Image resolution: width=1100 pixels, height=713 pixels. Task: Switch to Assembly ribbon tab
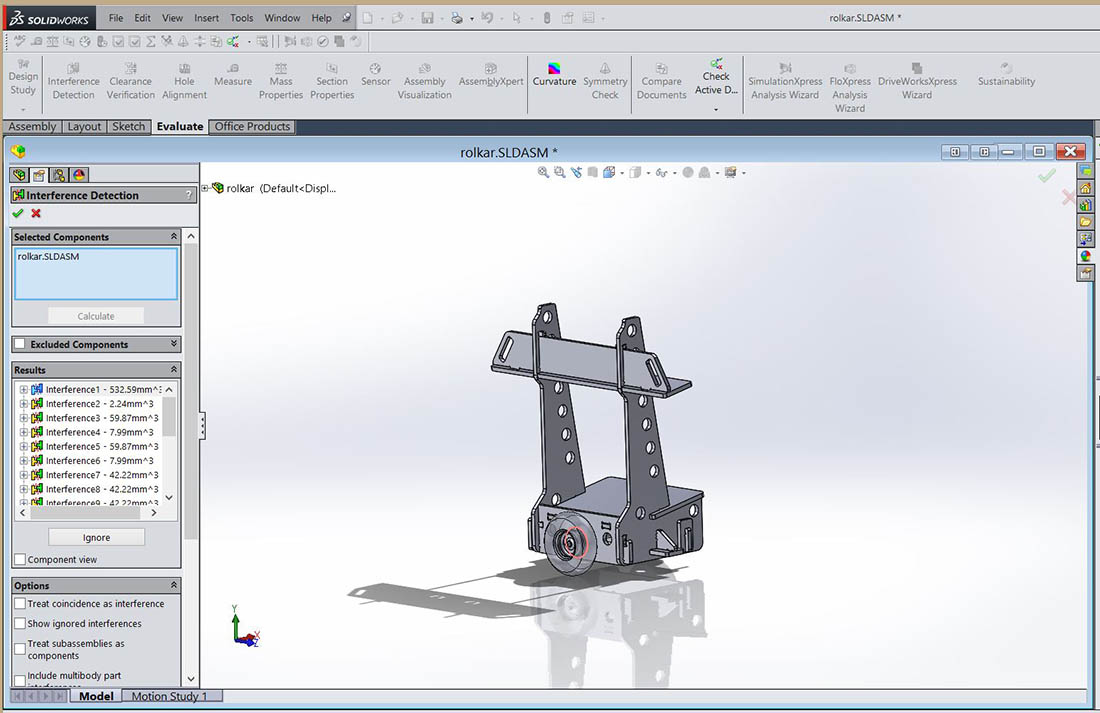[32, 126]
